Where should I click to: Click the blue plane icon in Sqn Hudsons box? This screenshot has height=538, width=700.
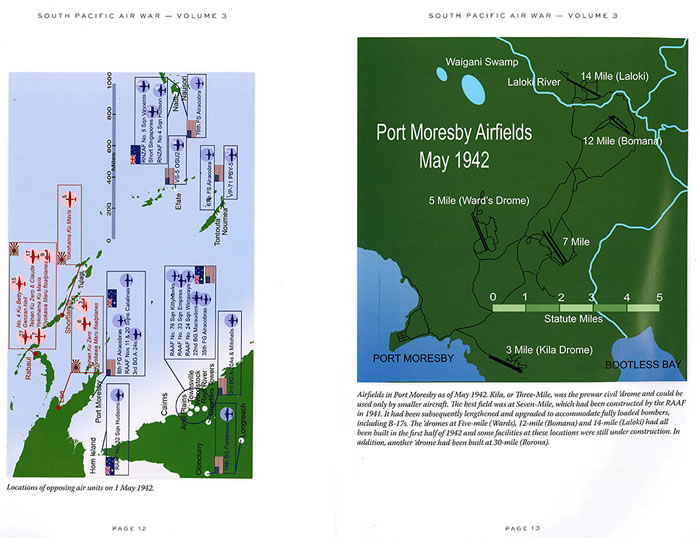click(x=117, y=395)
